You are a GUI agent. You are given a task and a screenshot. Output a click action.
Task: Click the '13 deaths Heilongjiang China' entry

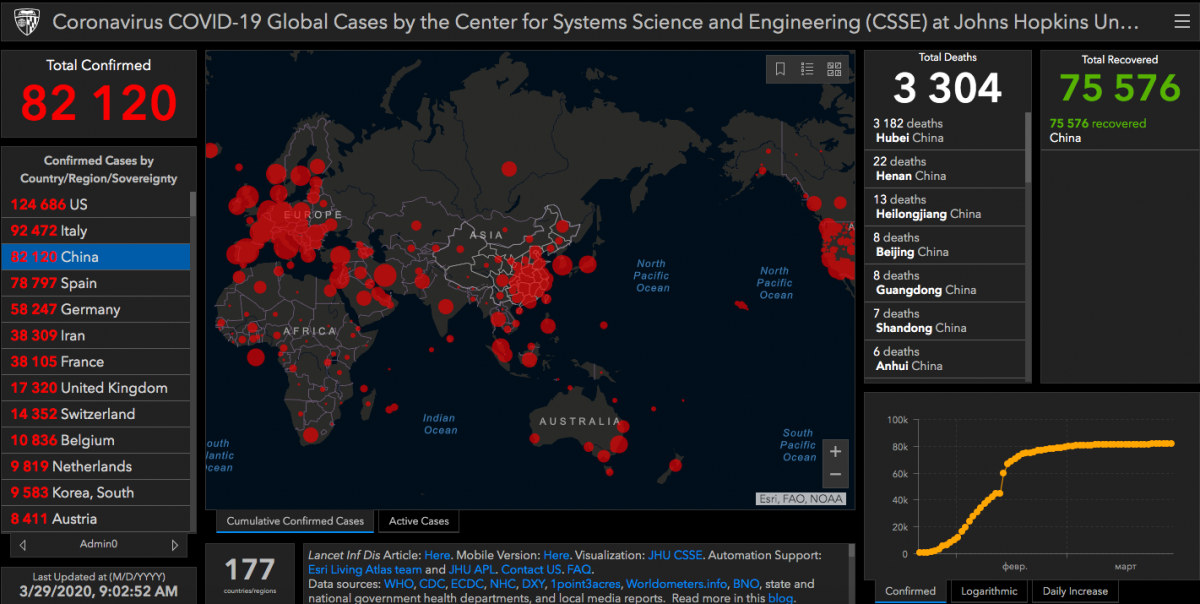[945, 207]
